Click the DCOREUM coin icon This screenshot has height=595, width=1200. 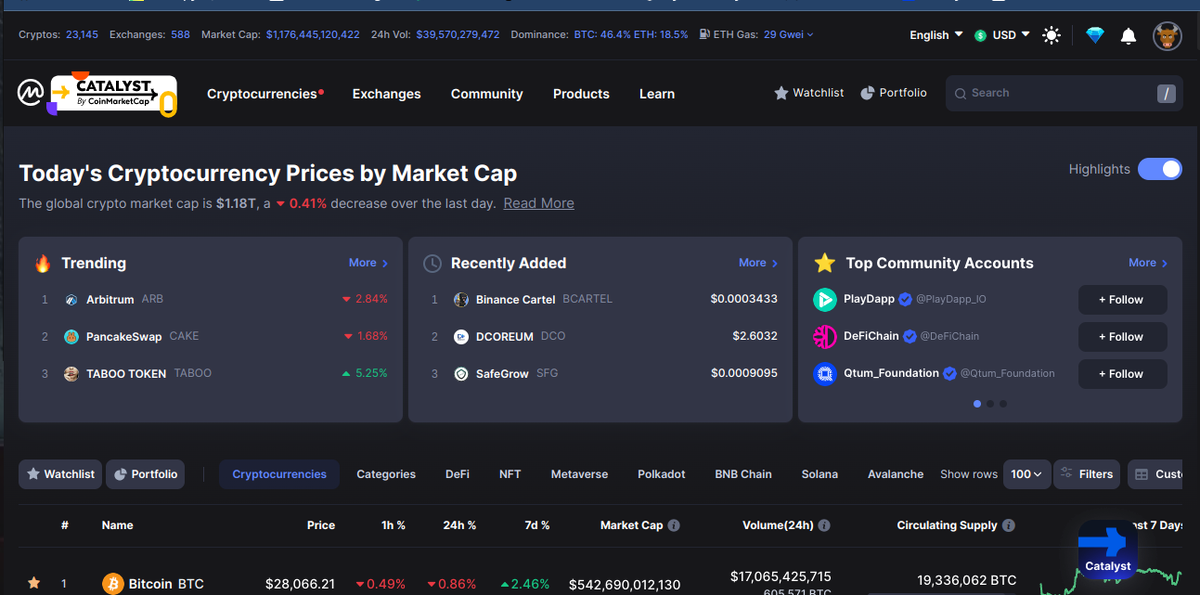pyautogui.click(x=461, y=336)
